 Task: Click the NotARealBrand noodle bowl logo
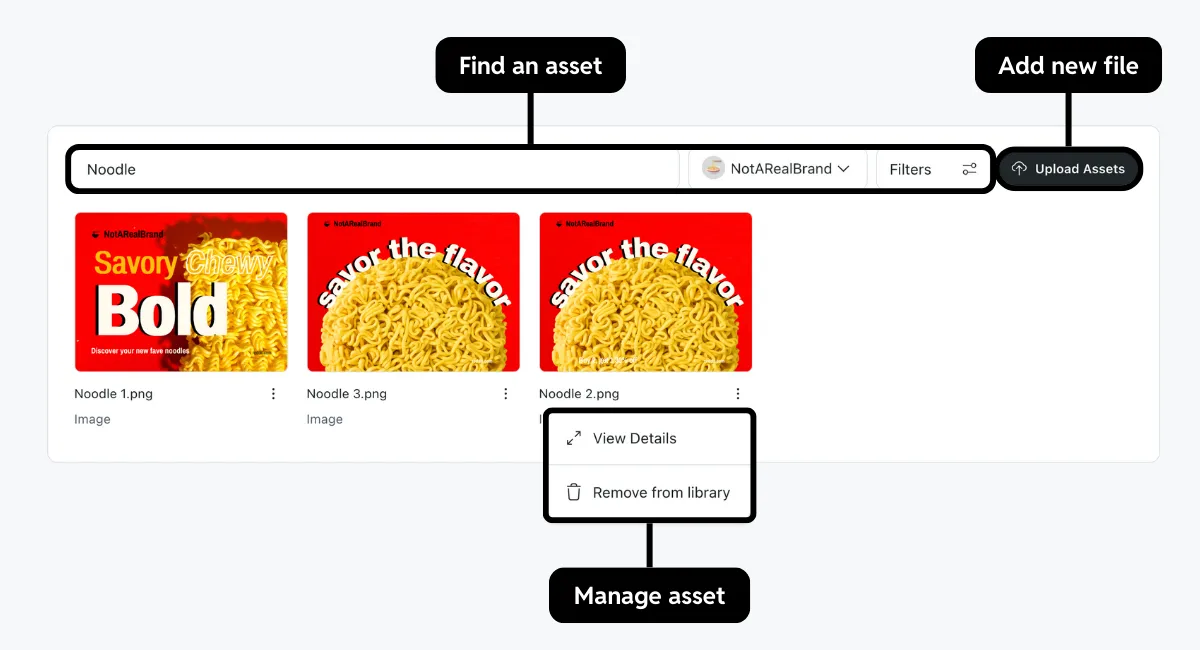[x=713, y=169]
